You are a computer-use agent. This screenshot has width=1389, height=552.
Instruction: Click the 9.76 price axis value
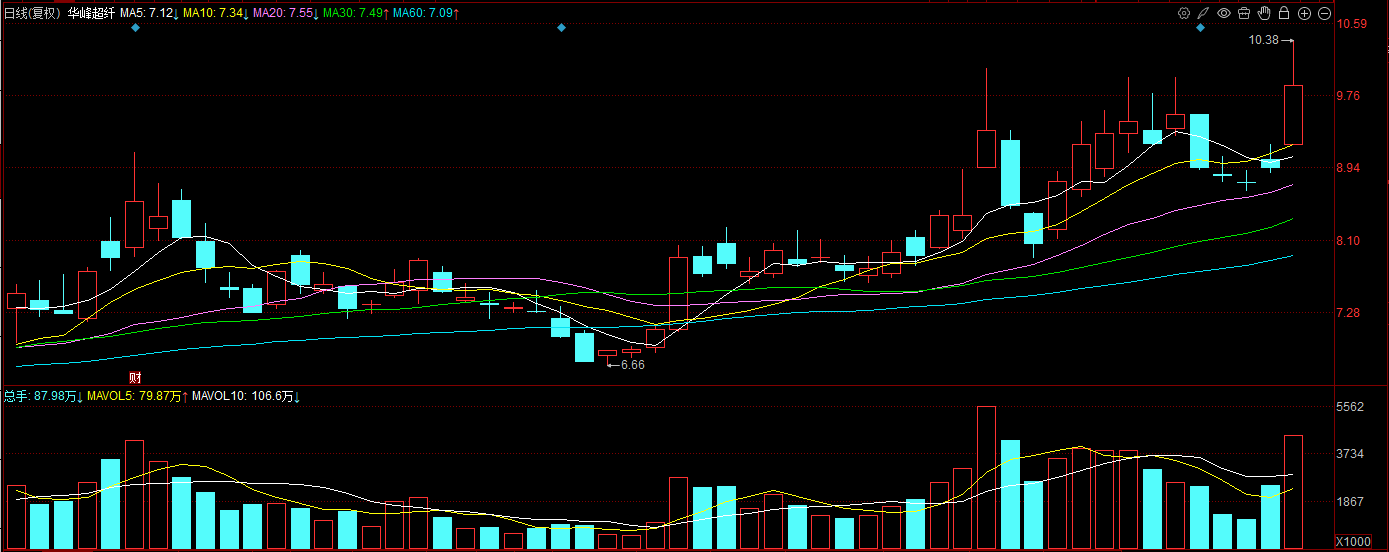pyautogui.click(x=1348, y=96)
